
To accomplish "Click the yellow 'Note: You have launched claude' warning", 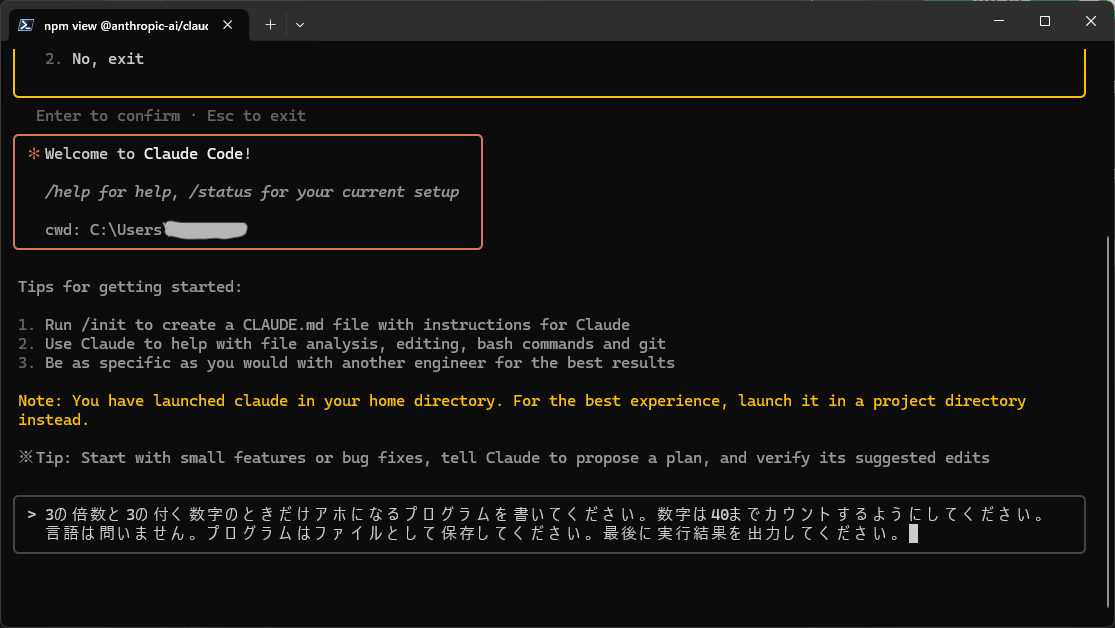I will pos(522,410).
